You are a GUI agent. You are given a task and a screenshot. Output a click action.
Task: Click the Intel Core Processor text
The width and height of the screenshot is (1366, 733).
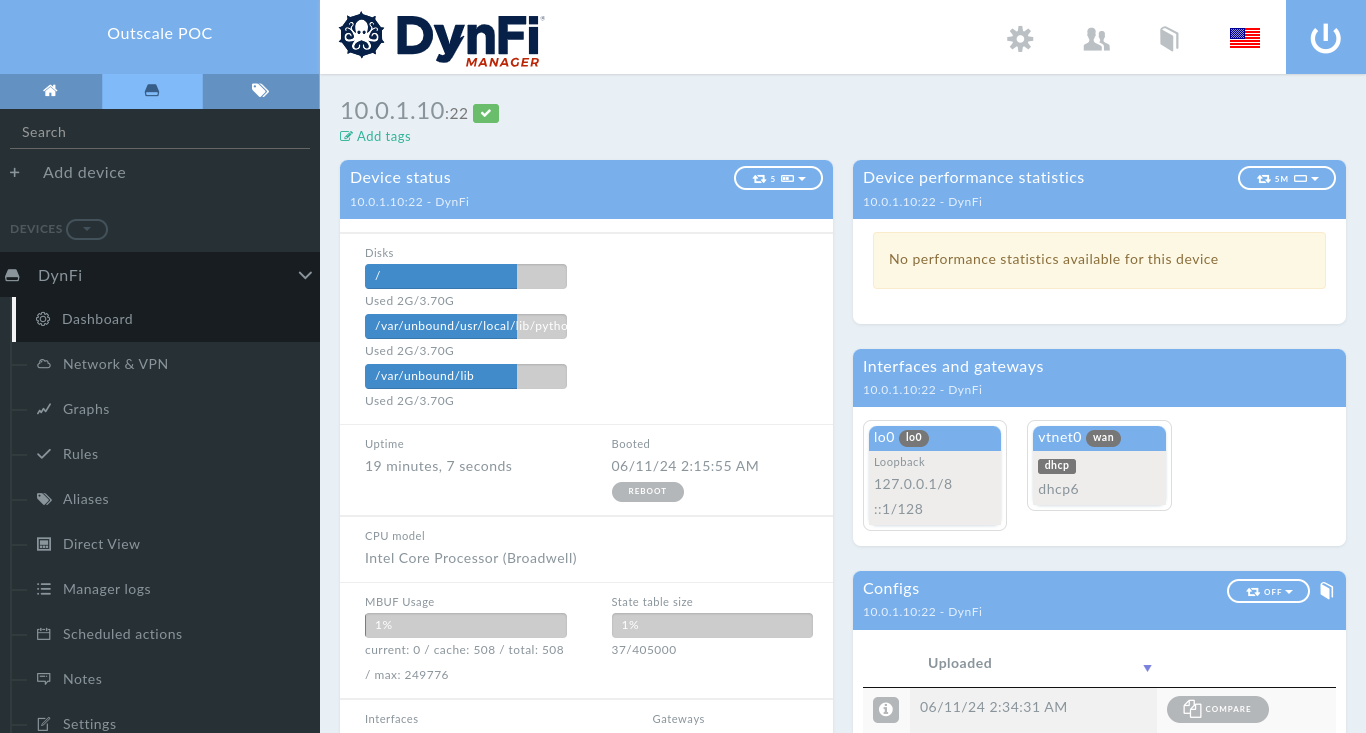[471, 558]
